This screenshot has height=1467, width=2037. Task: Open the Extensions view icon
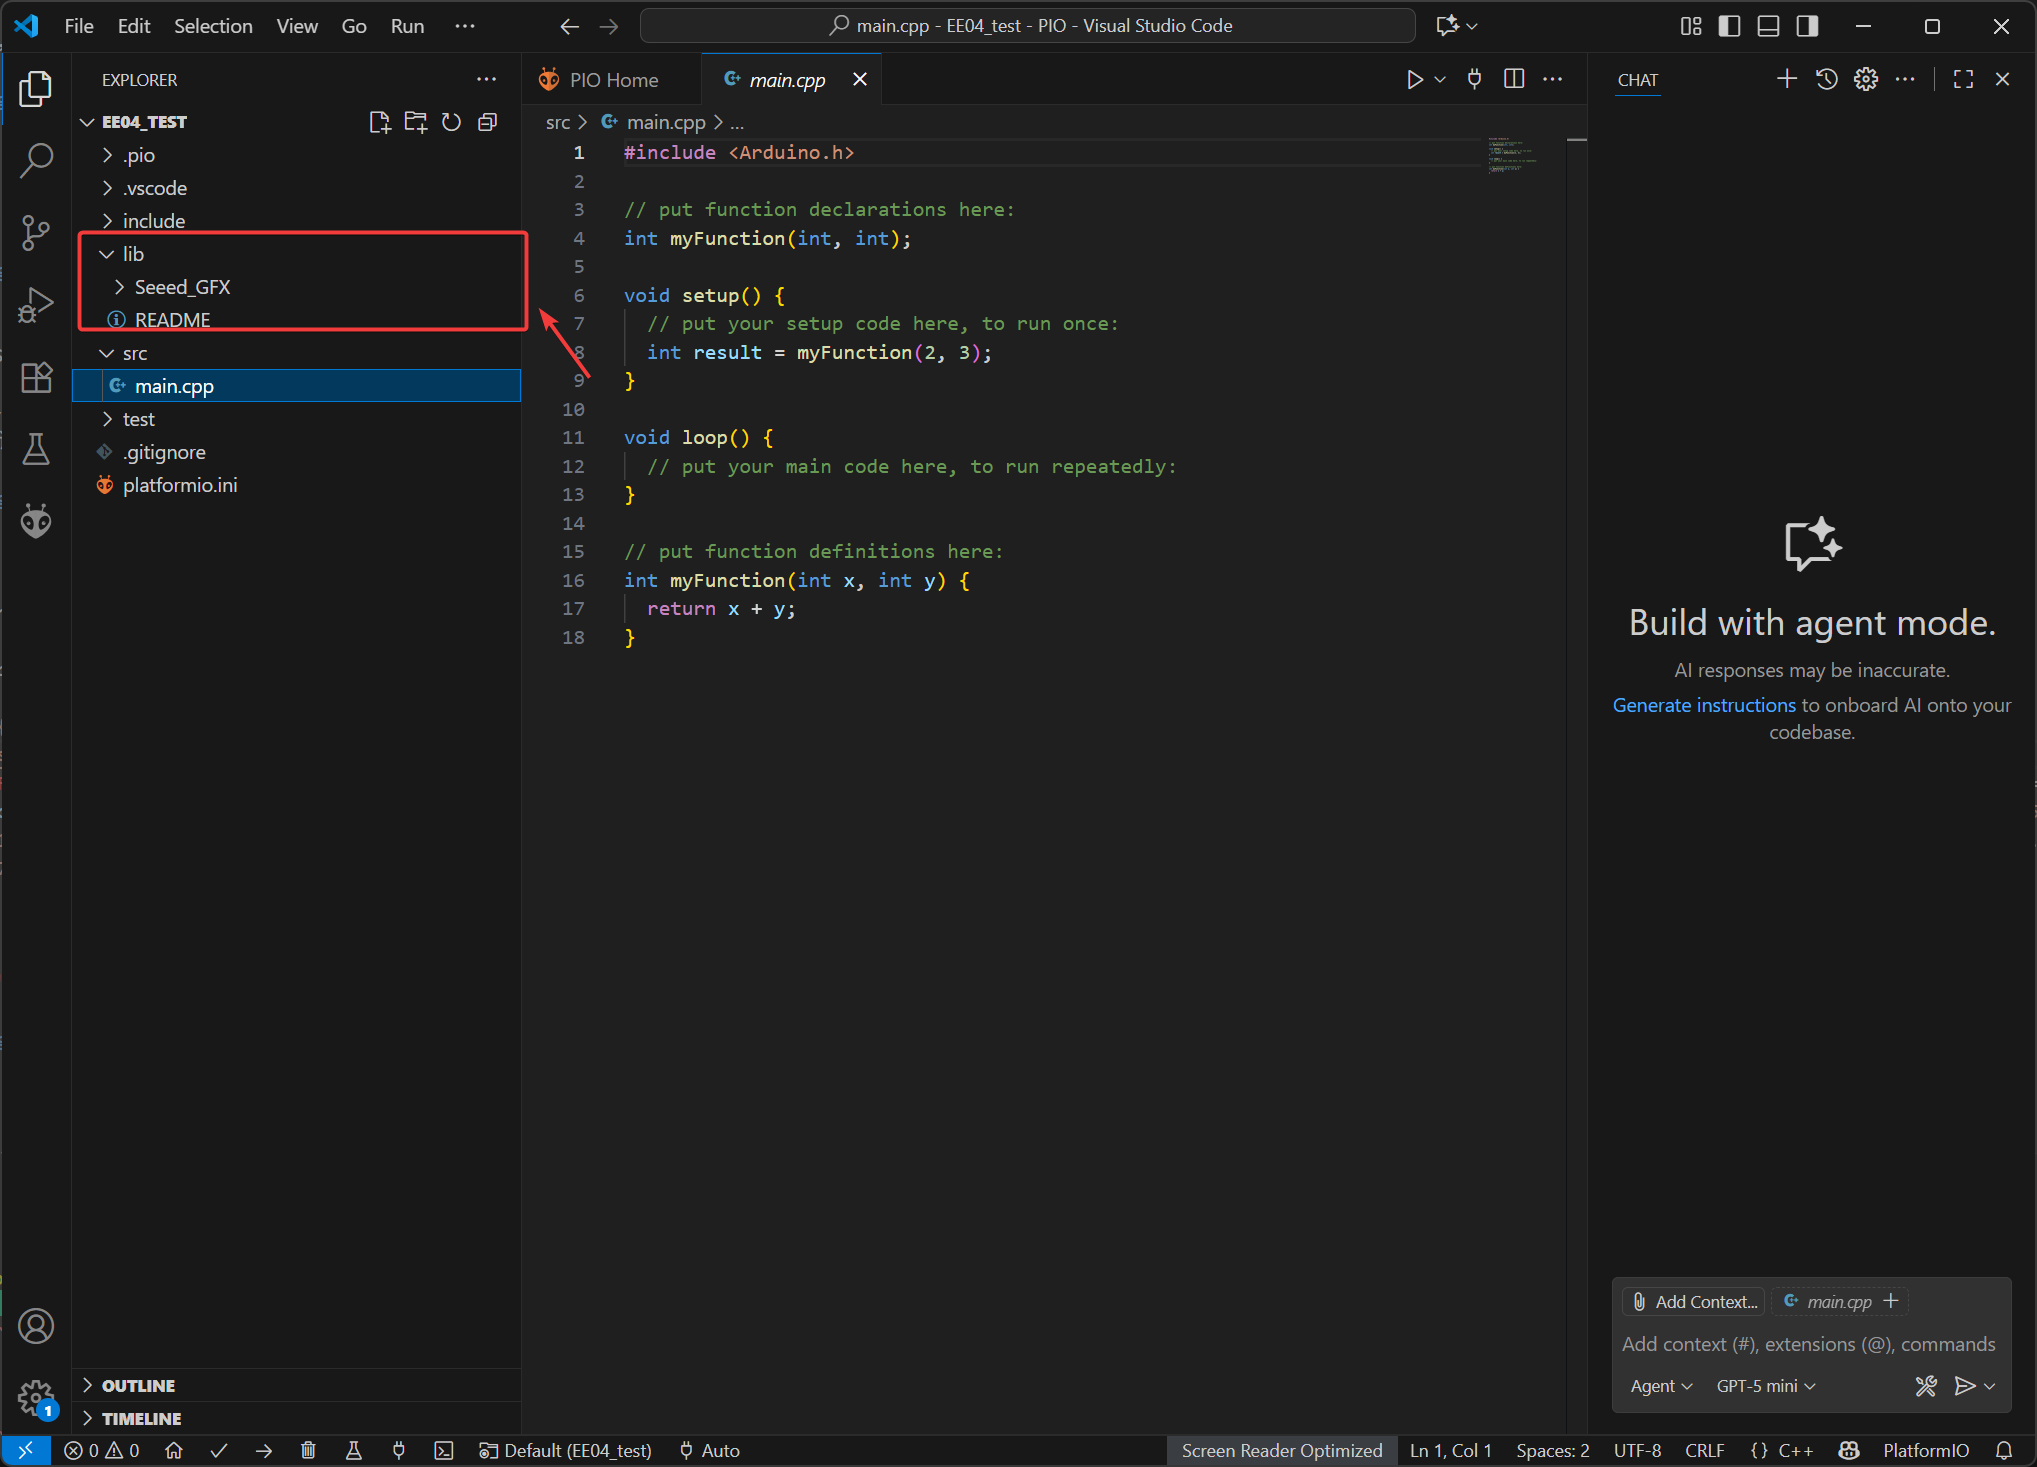click(36, 377)
